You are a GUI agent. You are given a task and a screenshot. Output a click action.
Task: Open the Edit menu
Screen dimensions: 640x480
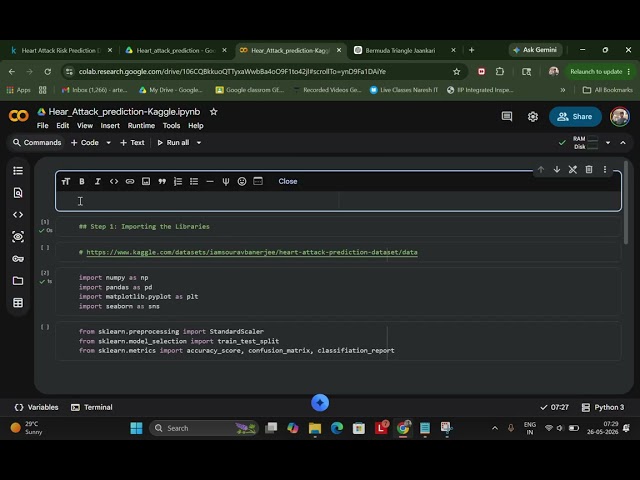(x=62, y=126)
